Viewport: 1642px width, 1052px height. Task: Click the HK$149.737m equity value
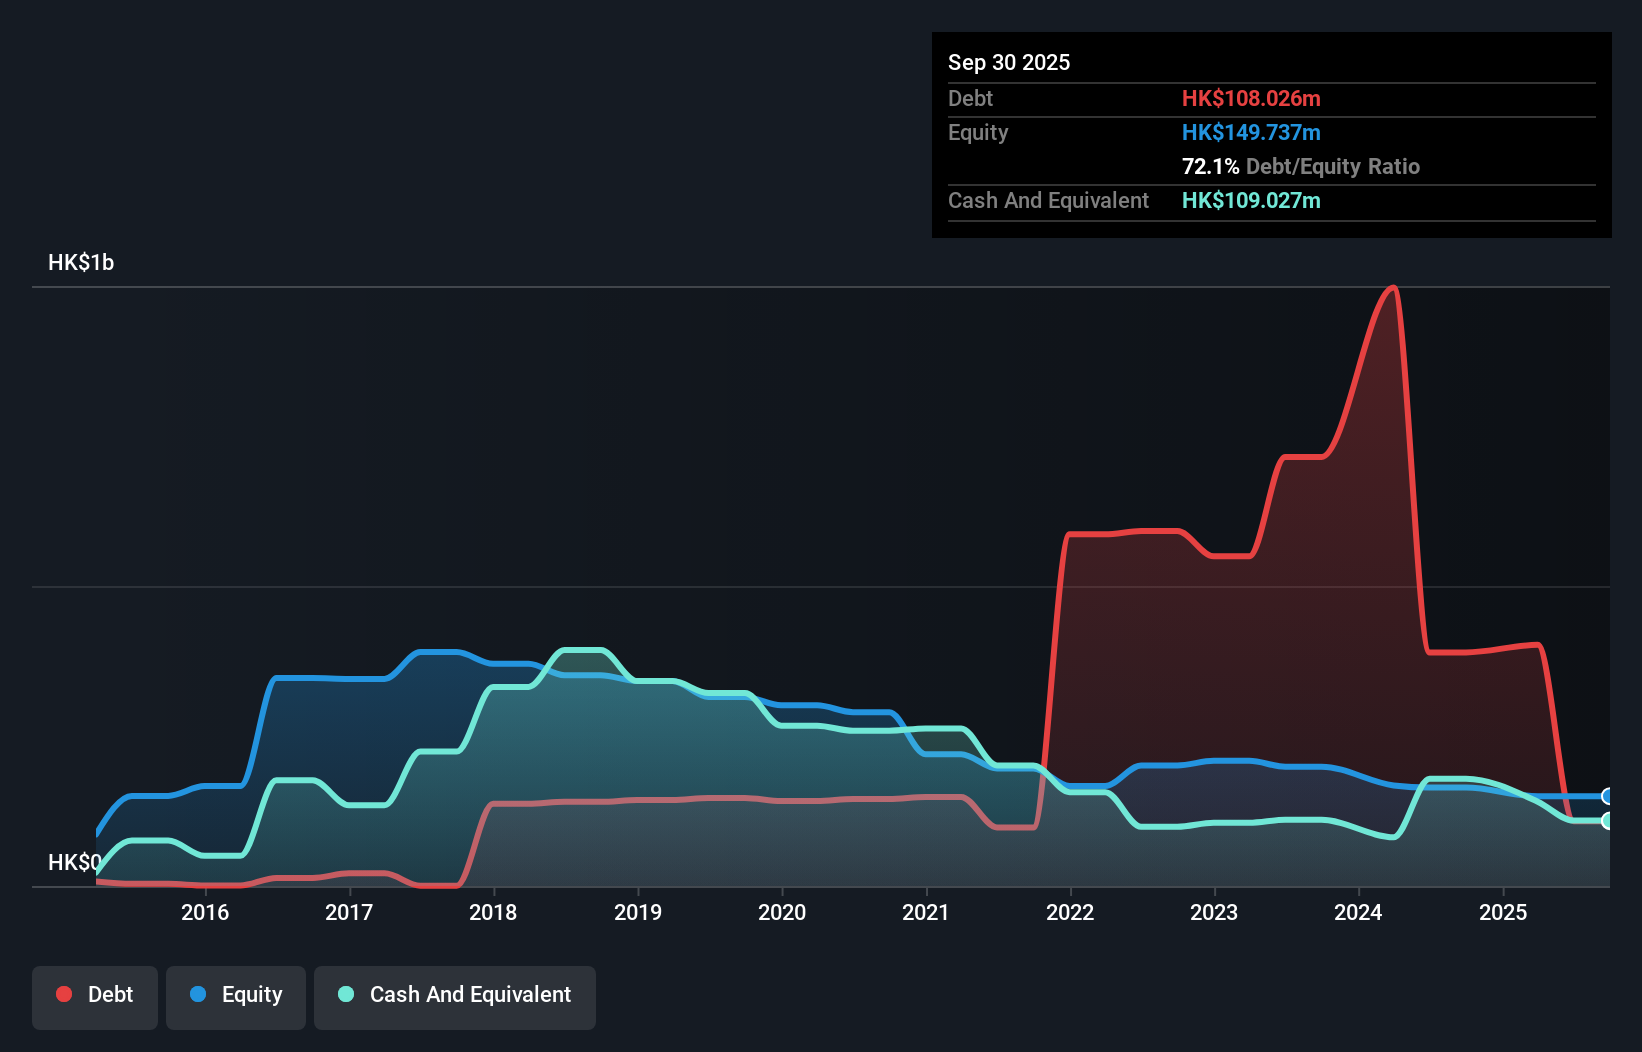pyautogui.click(x=1251, y=132)
